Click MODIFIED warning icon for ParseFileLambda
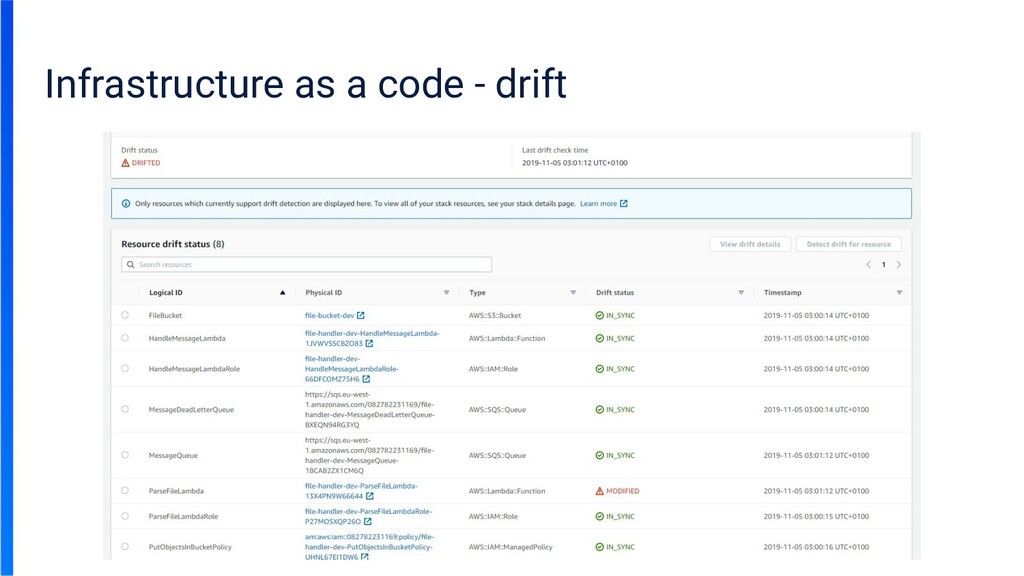Screen dimensions: 1024x576 coord(600,490)
